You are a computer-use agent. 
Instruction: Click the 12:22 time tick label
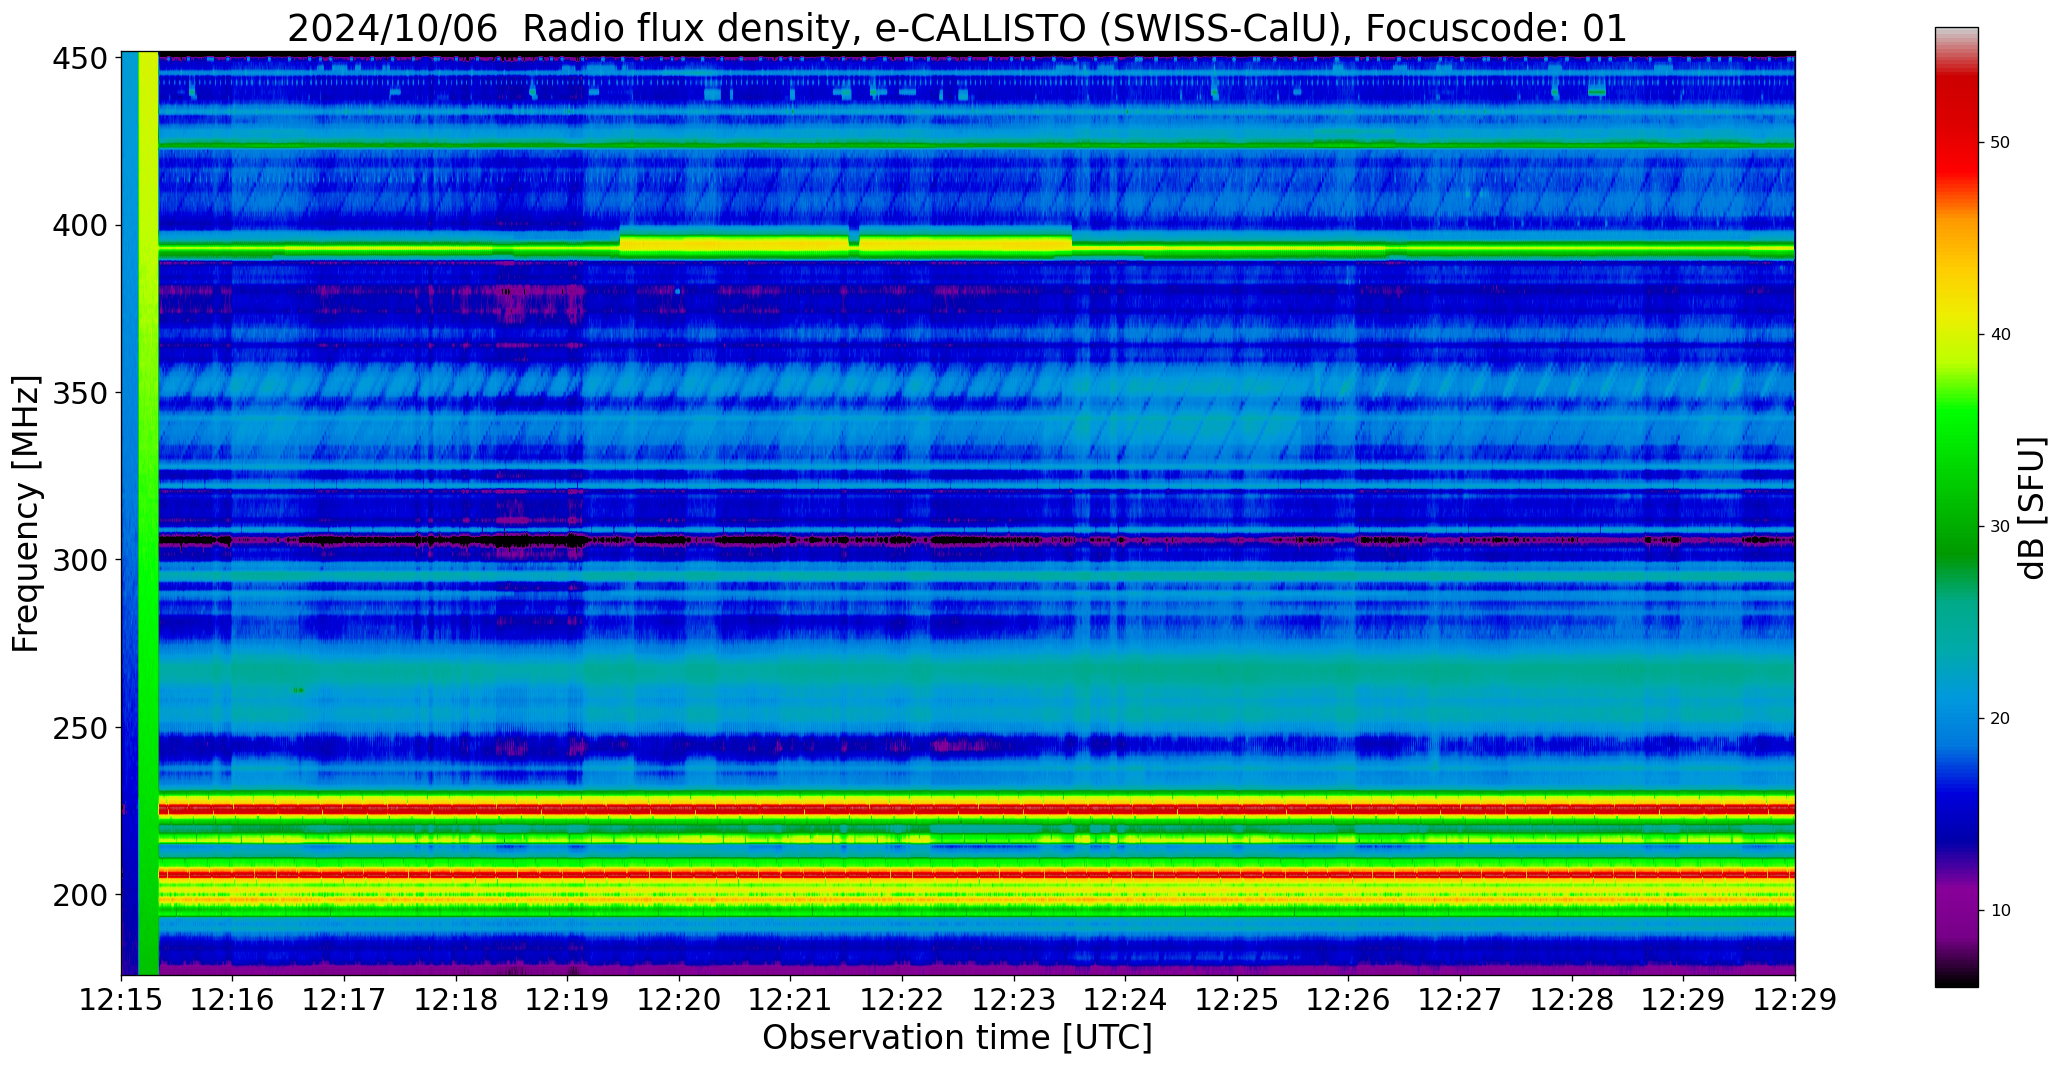tap(902, 999)
